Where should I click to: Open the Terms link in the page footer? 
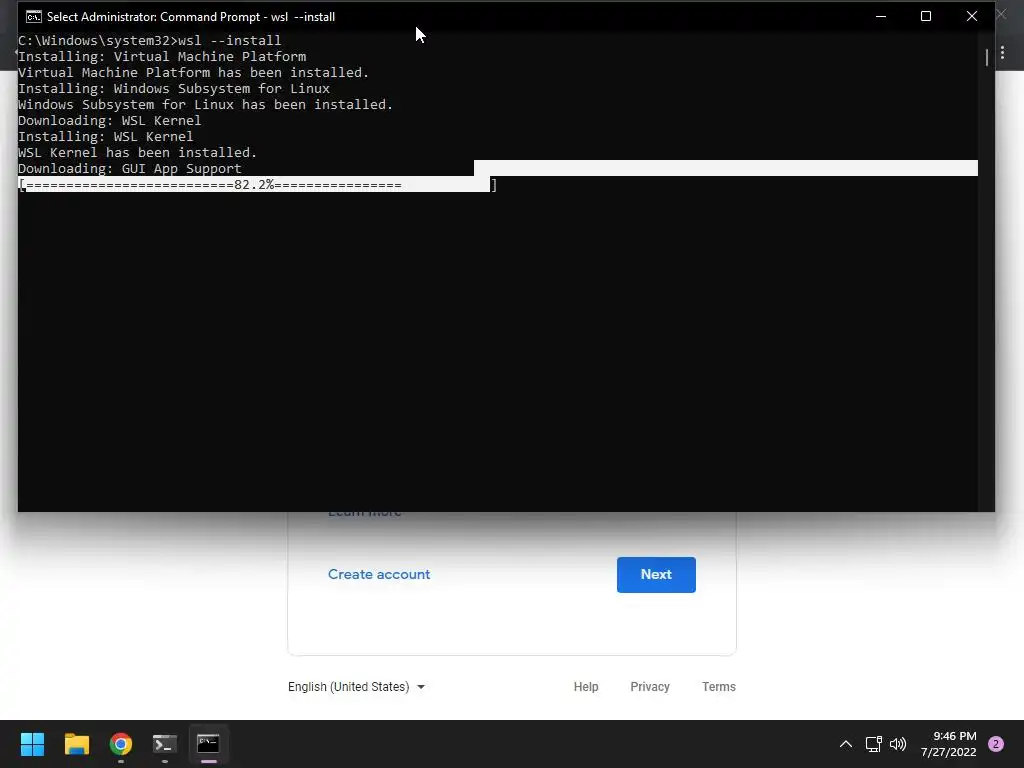pyautogui.click(x=718, y=686)
